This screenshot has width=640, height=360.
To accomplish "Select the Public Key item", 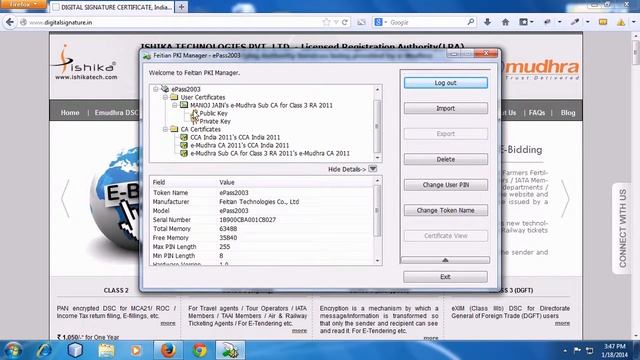I will pyautogui.click(x=213, y=113).
